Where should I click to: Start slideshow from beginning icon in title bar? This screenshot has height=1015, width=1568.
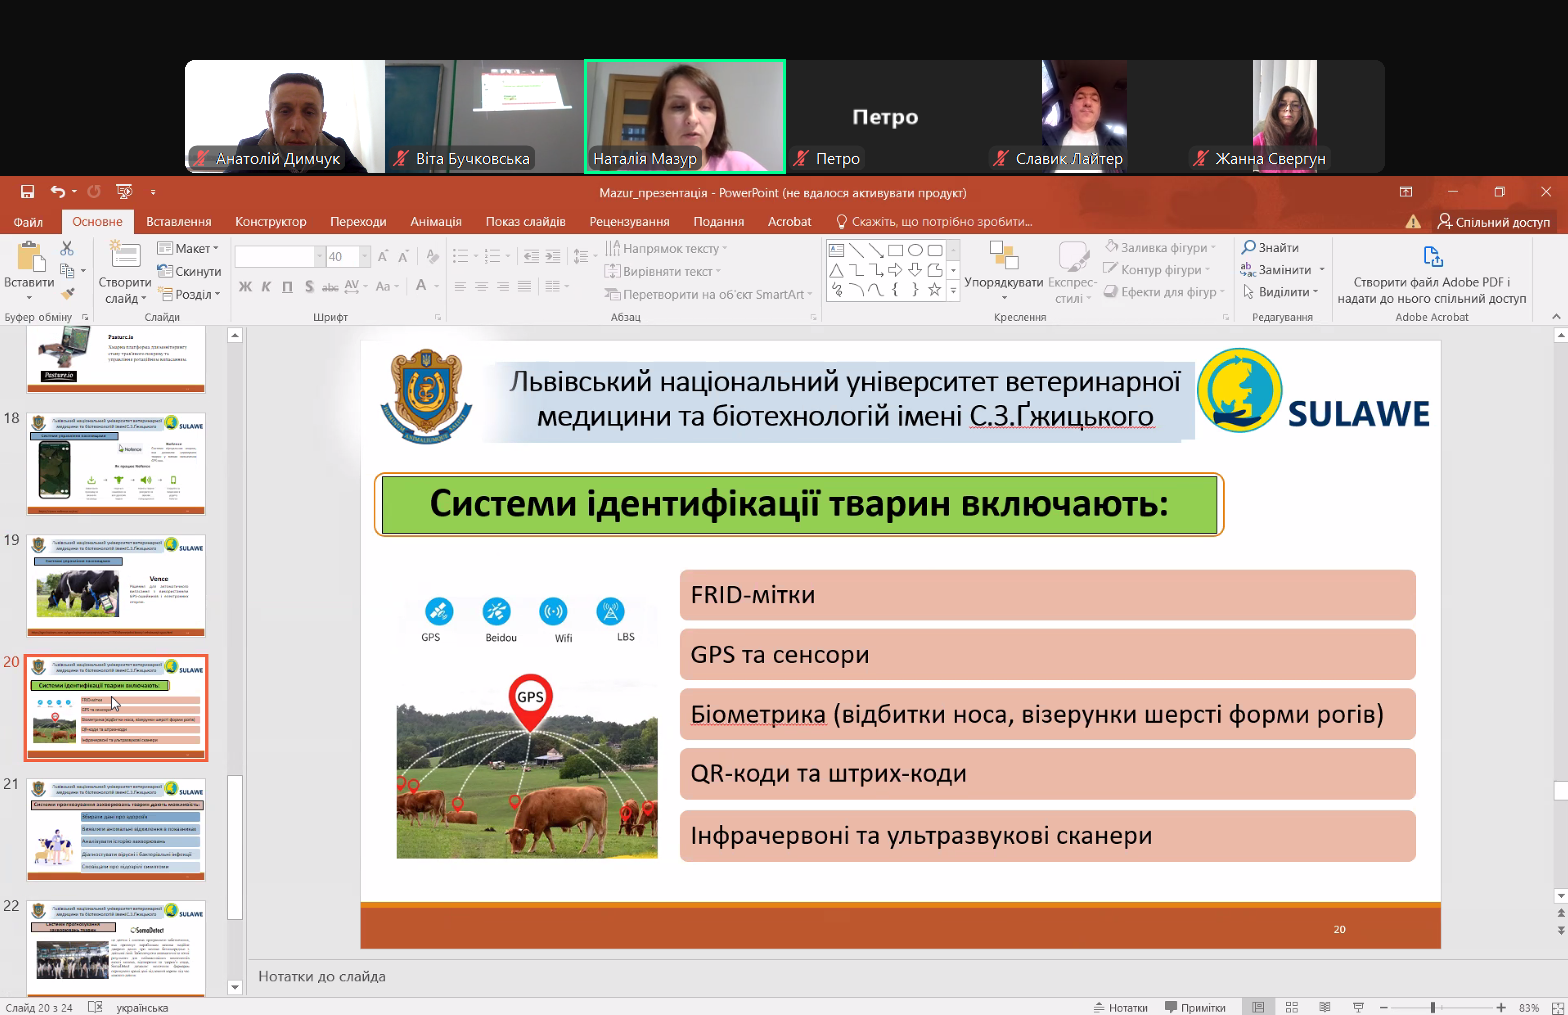pyautogui.click(x=124, y=192)
